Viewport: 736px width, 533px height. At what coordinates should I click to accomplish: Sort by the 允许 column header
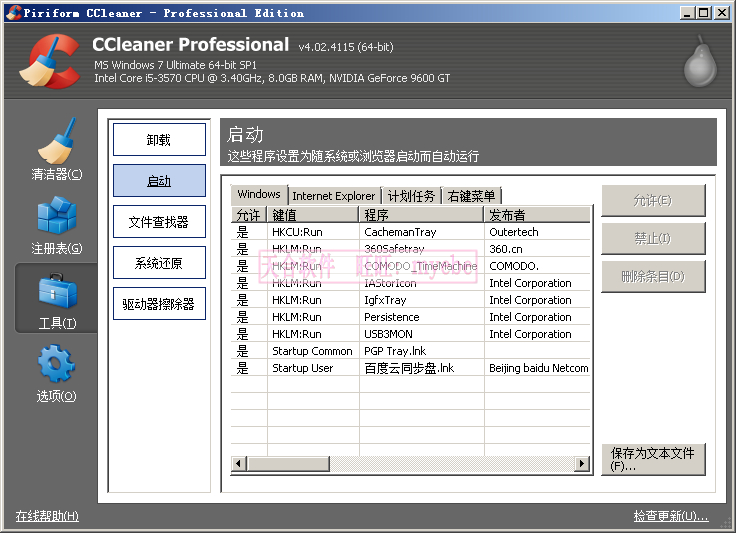(249, 214)
